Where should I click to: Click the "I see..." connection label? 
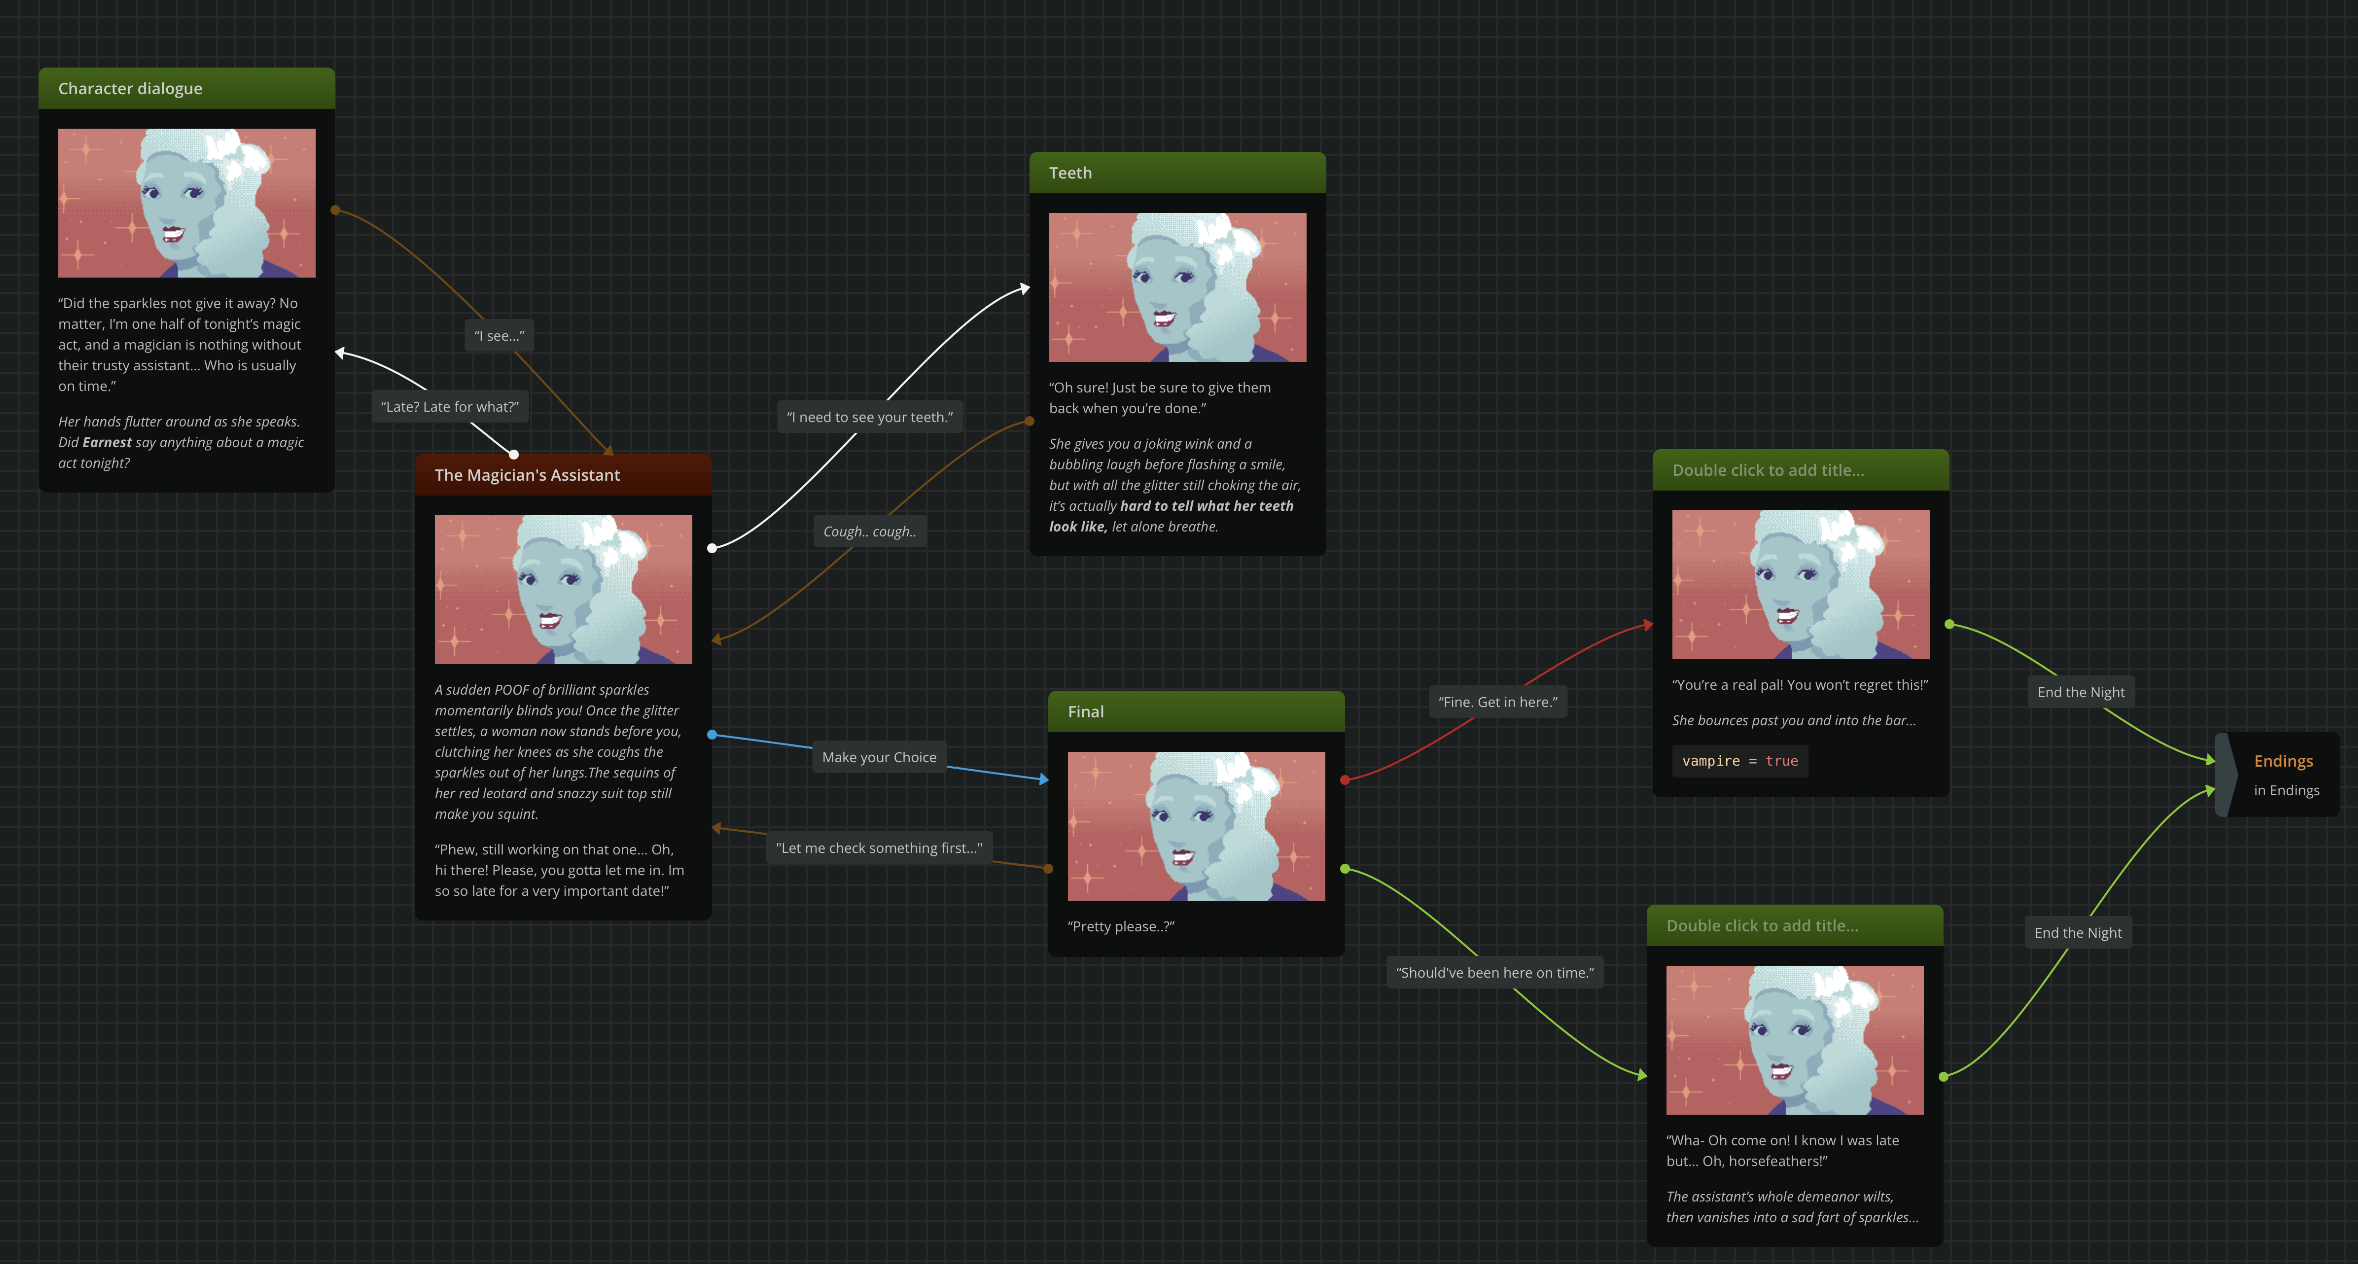[499, 336]
